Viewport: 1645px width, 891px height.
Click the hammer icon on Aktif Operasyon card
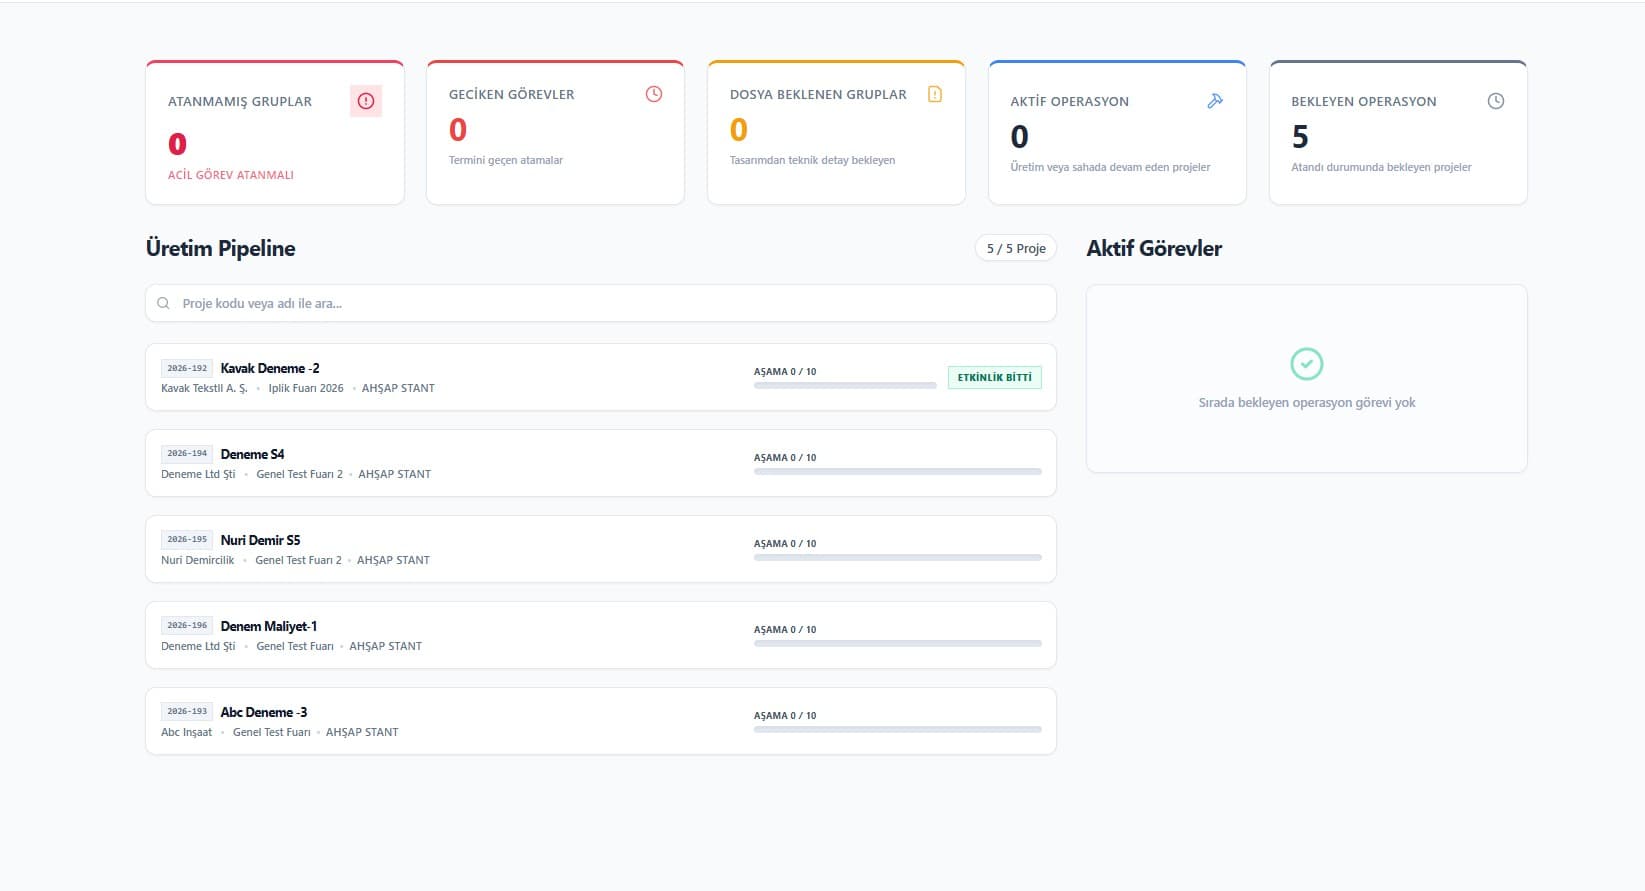(1215, 101)
